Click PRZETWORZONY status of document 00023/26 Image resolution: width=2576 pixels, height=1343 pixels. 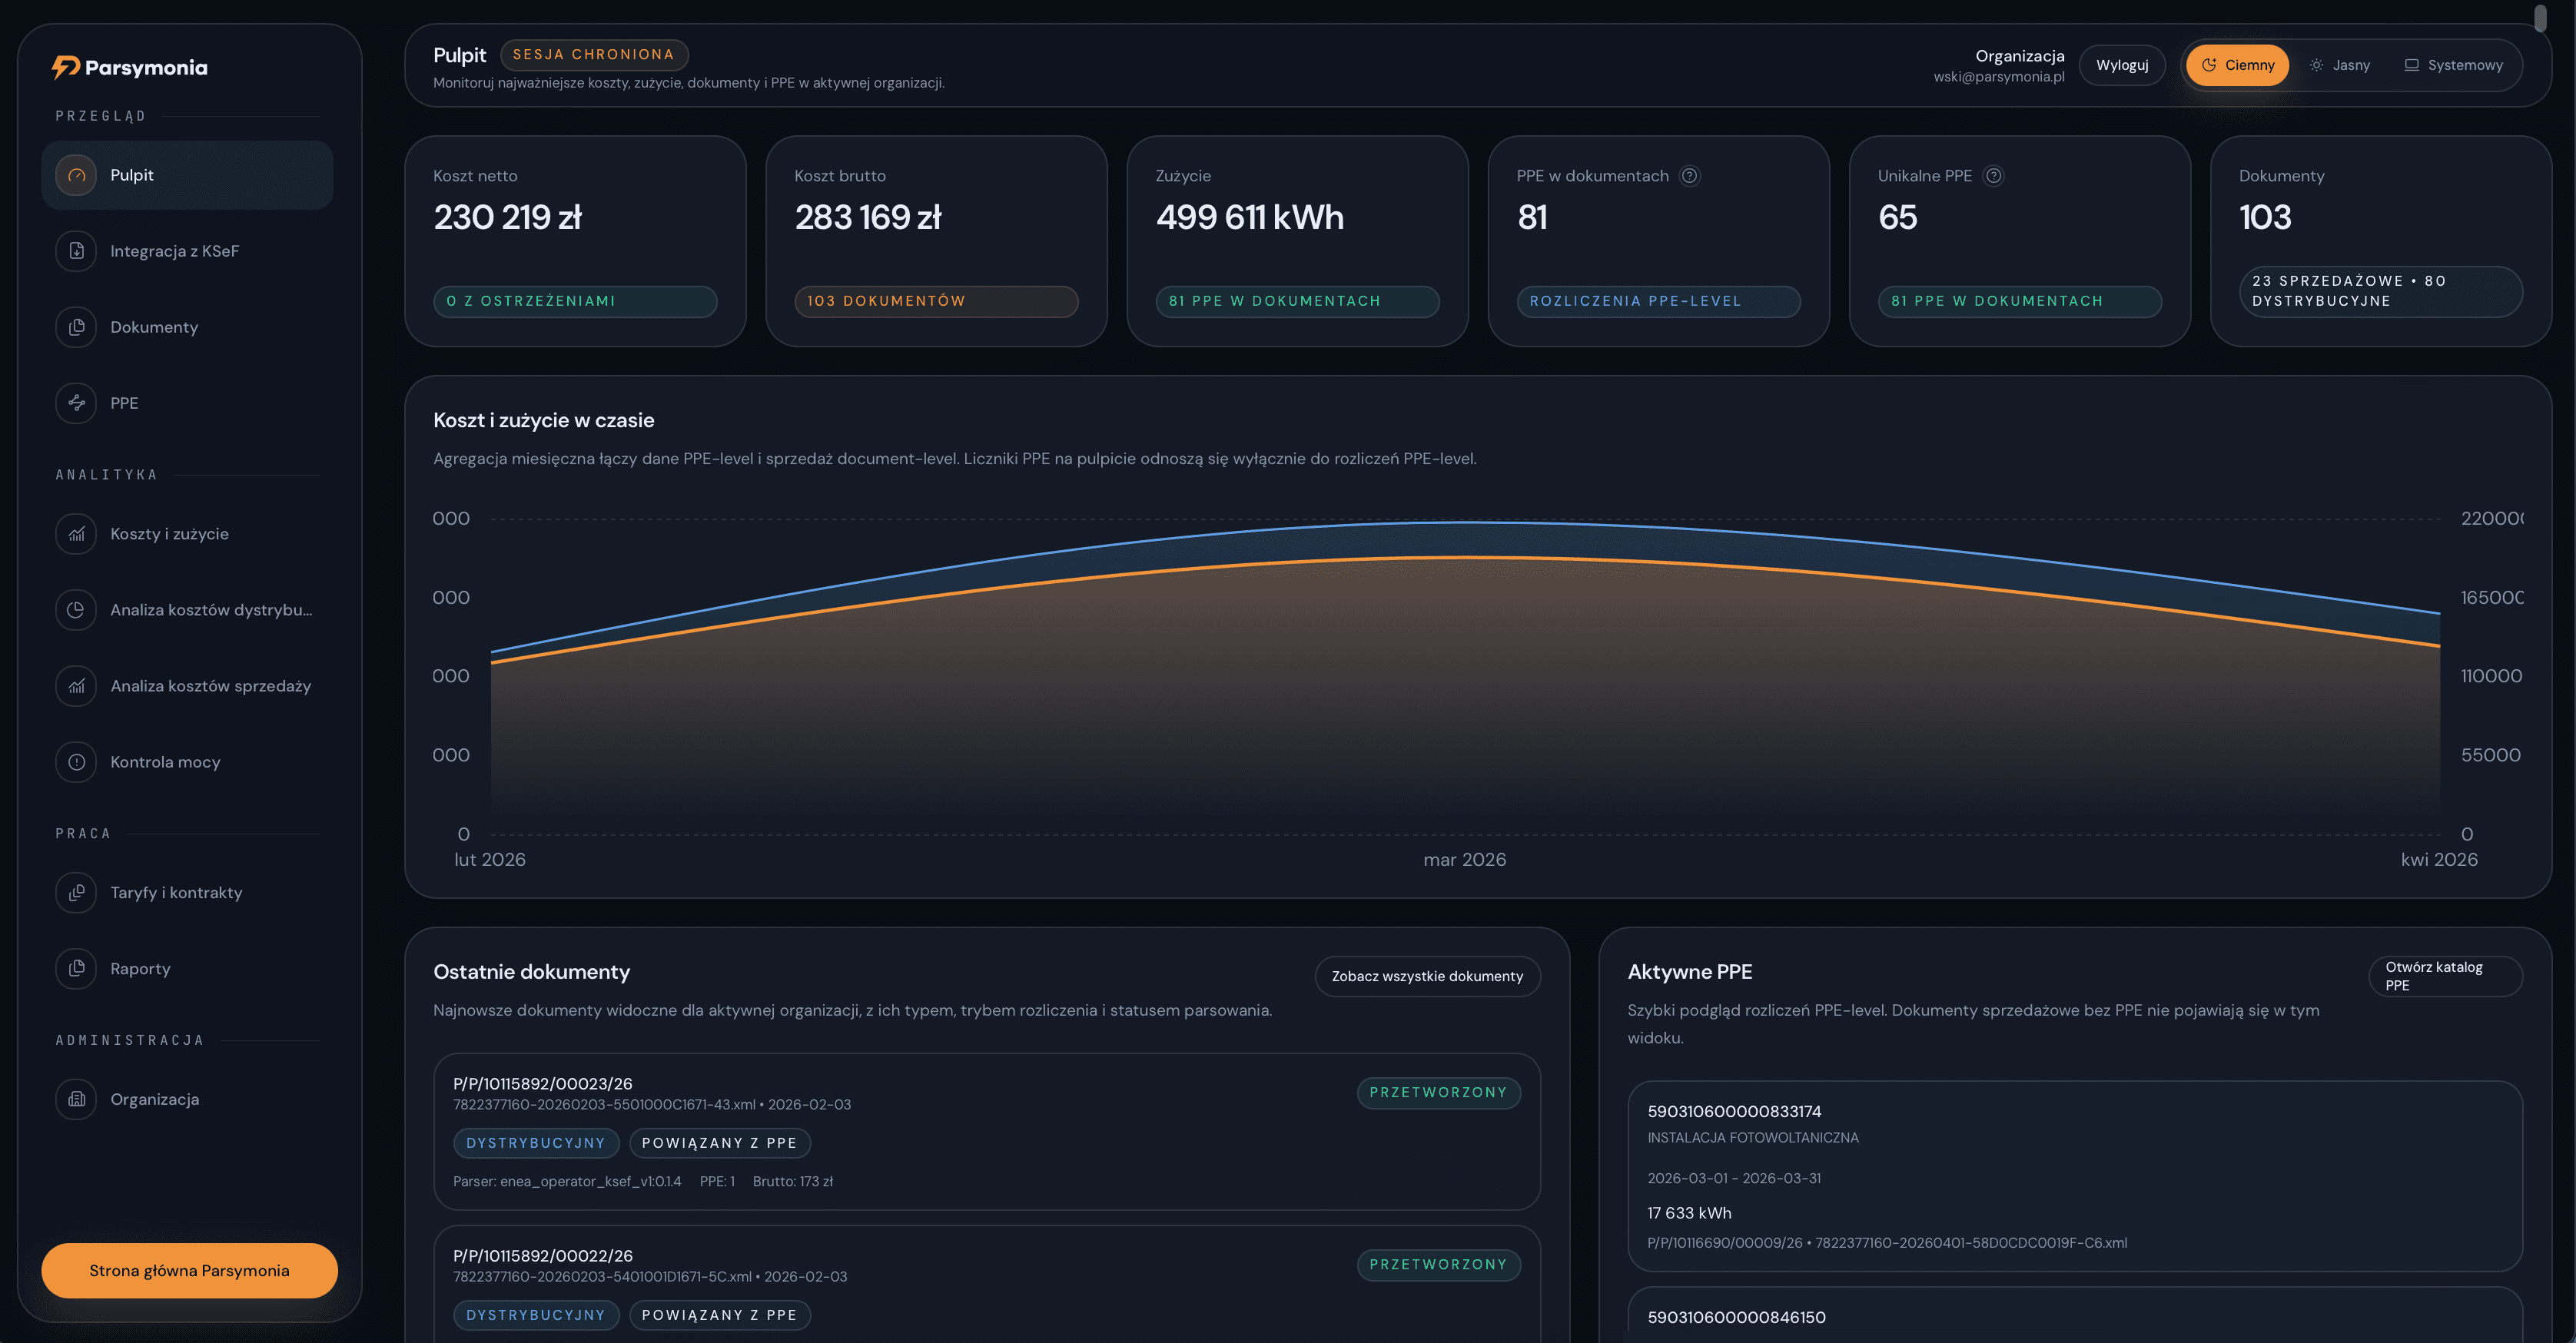(1438, 1093)
